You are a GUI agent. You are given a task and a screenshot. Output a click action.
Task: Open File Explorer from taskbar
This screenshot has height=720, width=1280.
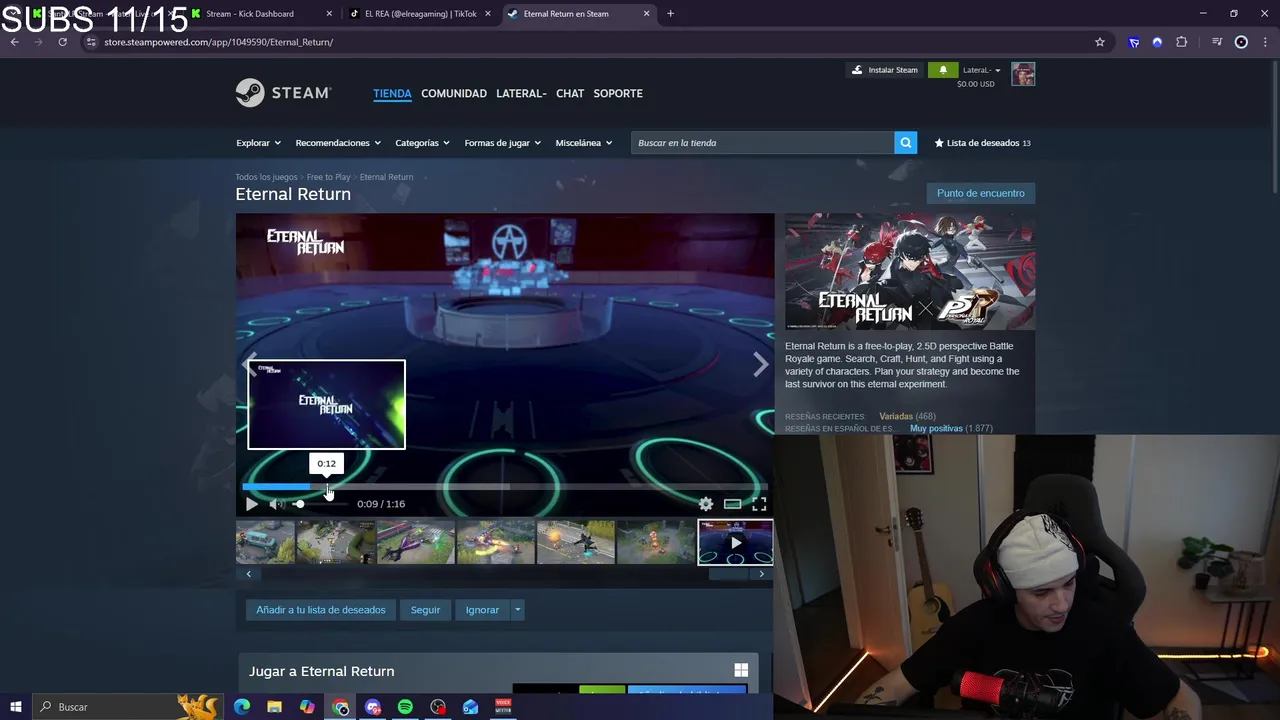(274, 707)
